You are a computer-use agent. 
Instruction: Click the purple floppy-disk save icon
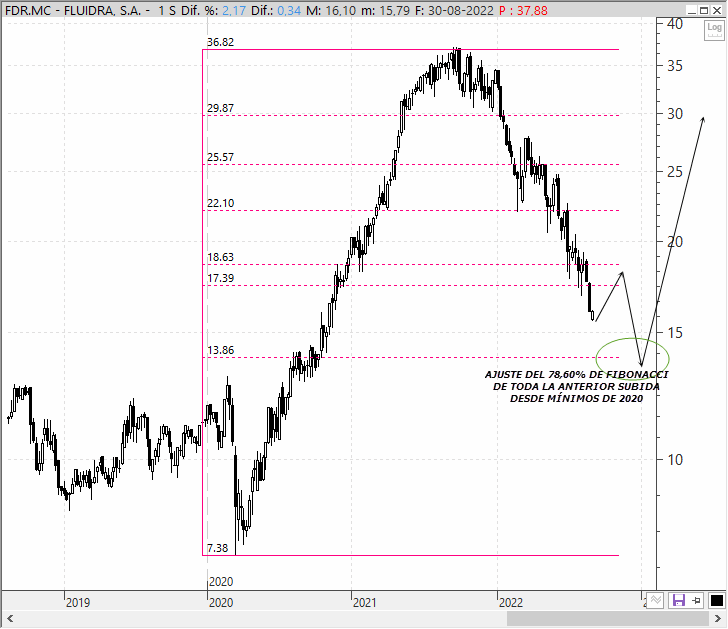[x=679, y=601]
